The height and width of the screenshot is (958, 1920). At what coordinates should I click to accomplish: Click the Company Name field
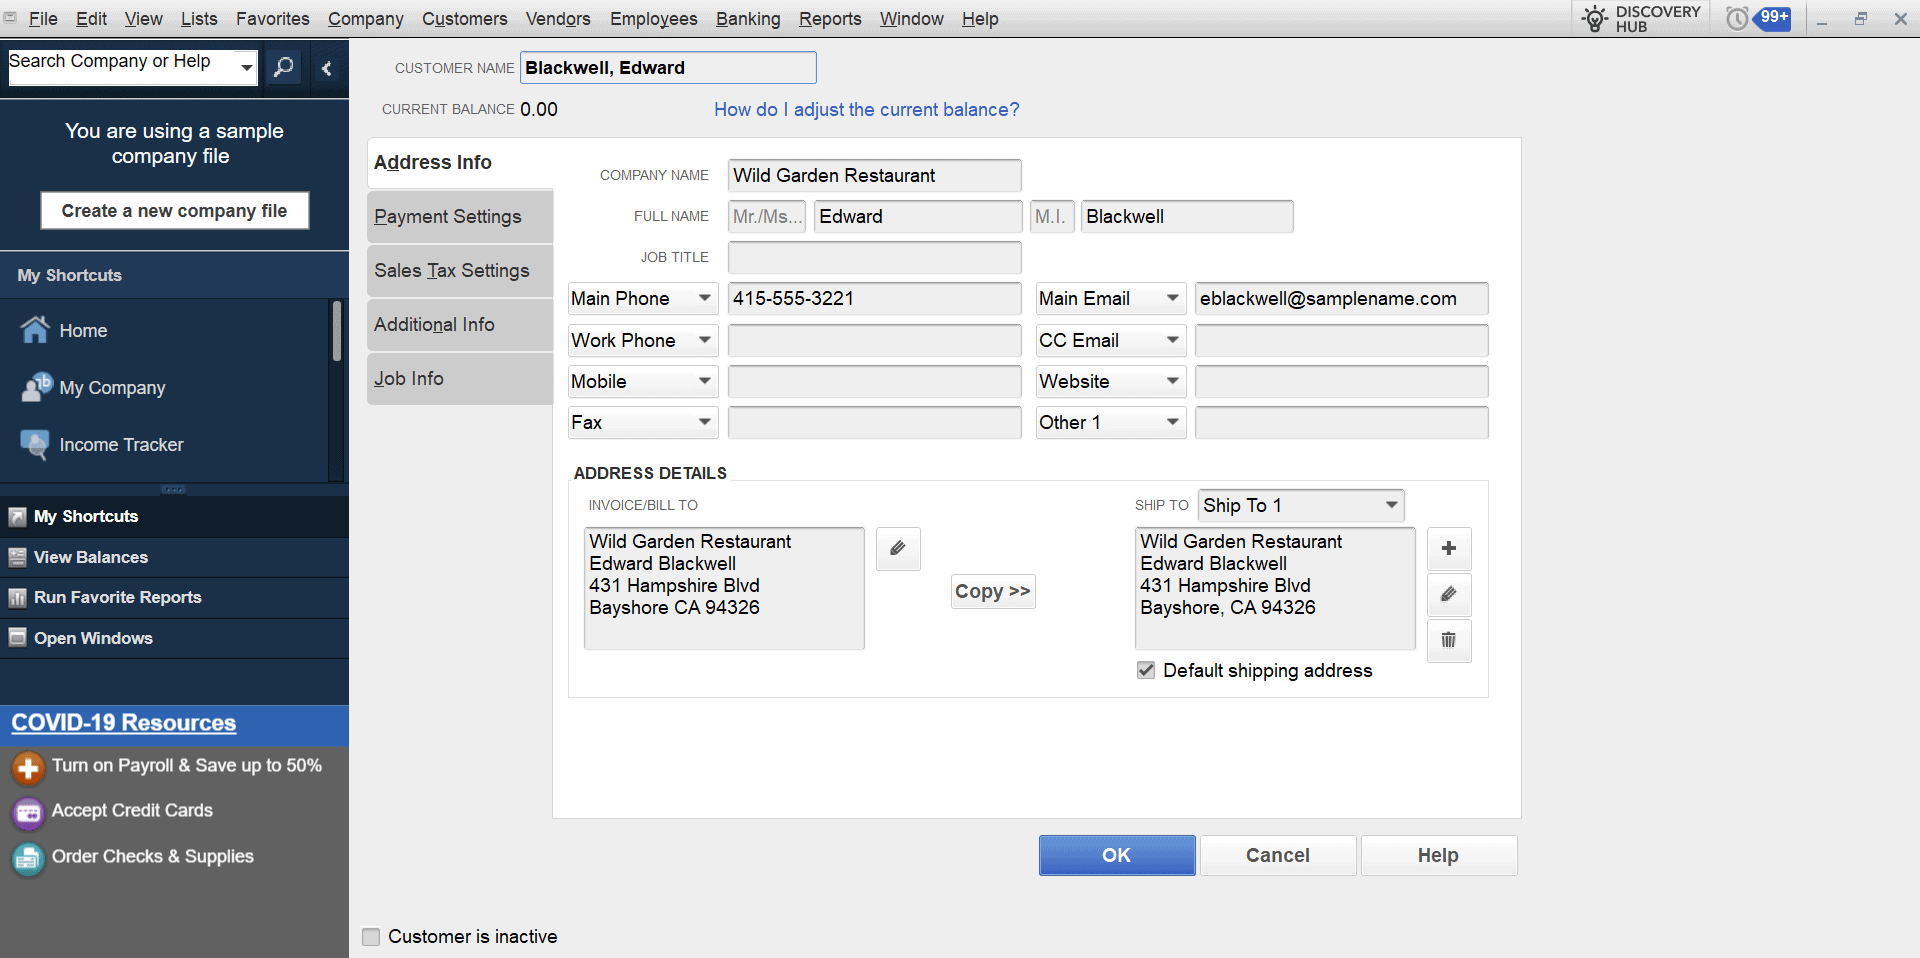tap(875, 175)
